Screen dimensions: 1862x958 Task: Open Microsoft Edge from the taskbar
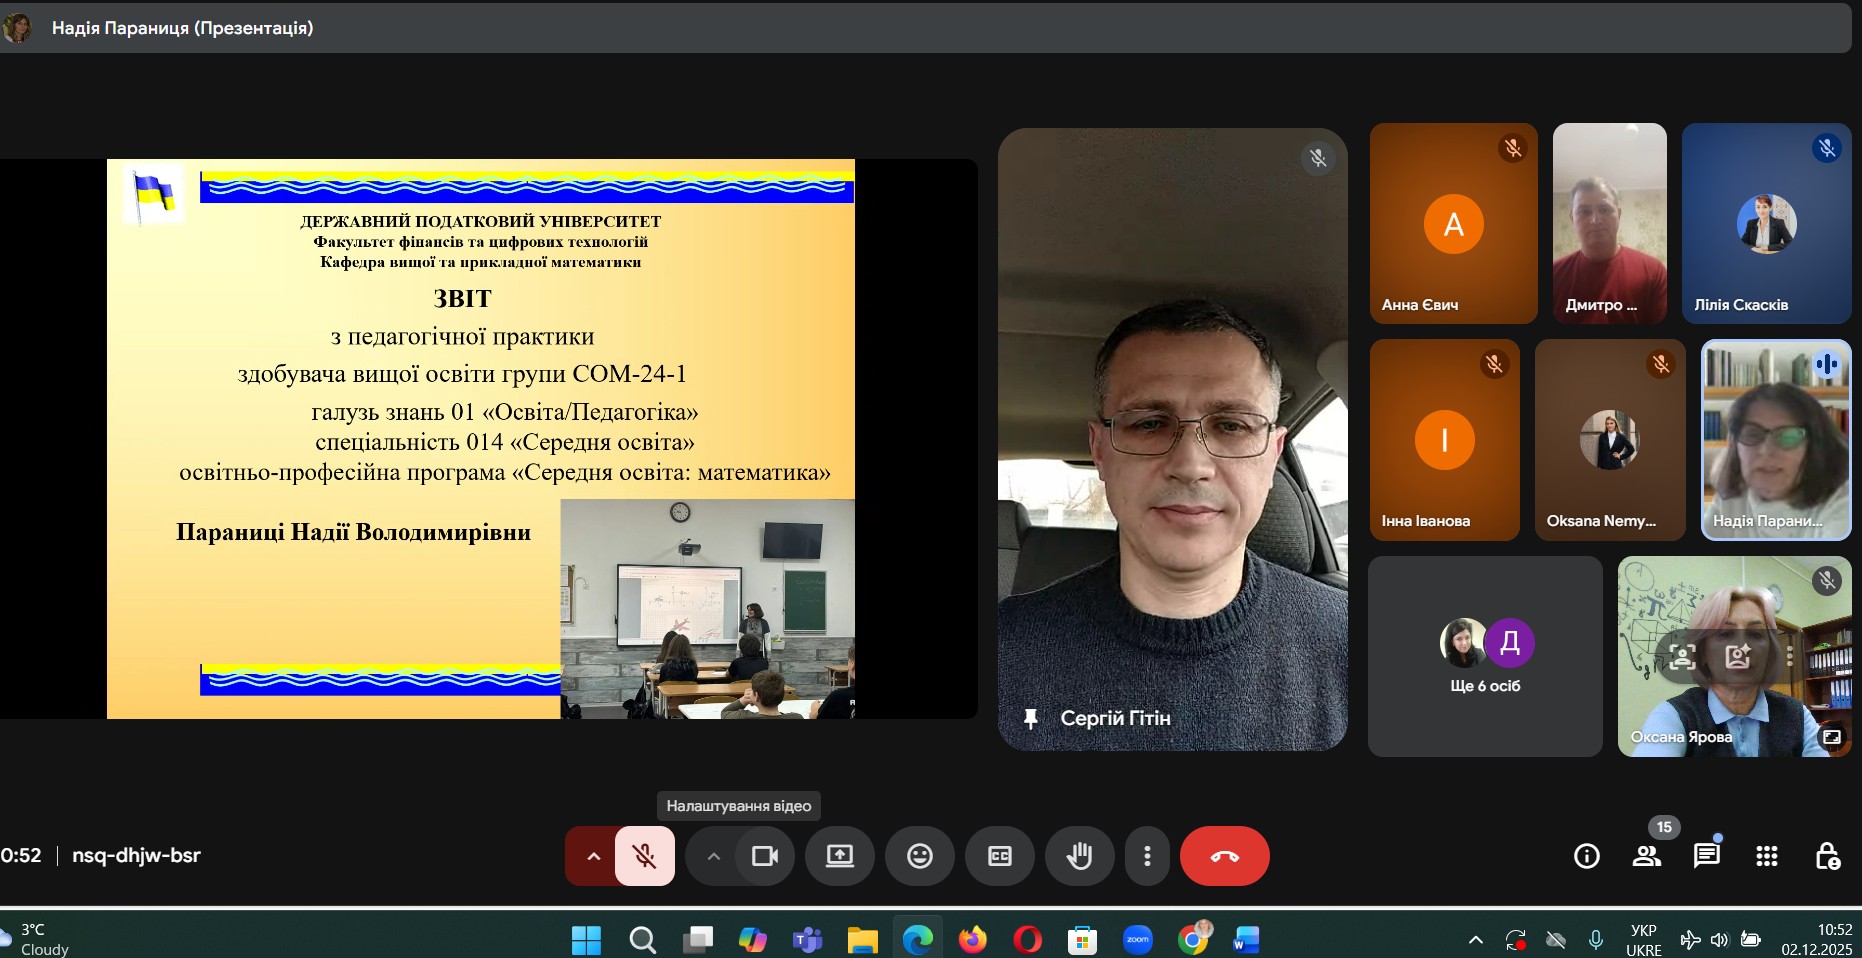pos(917,939)
